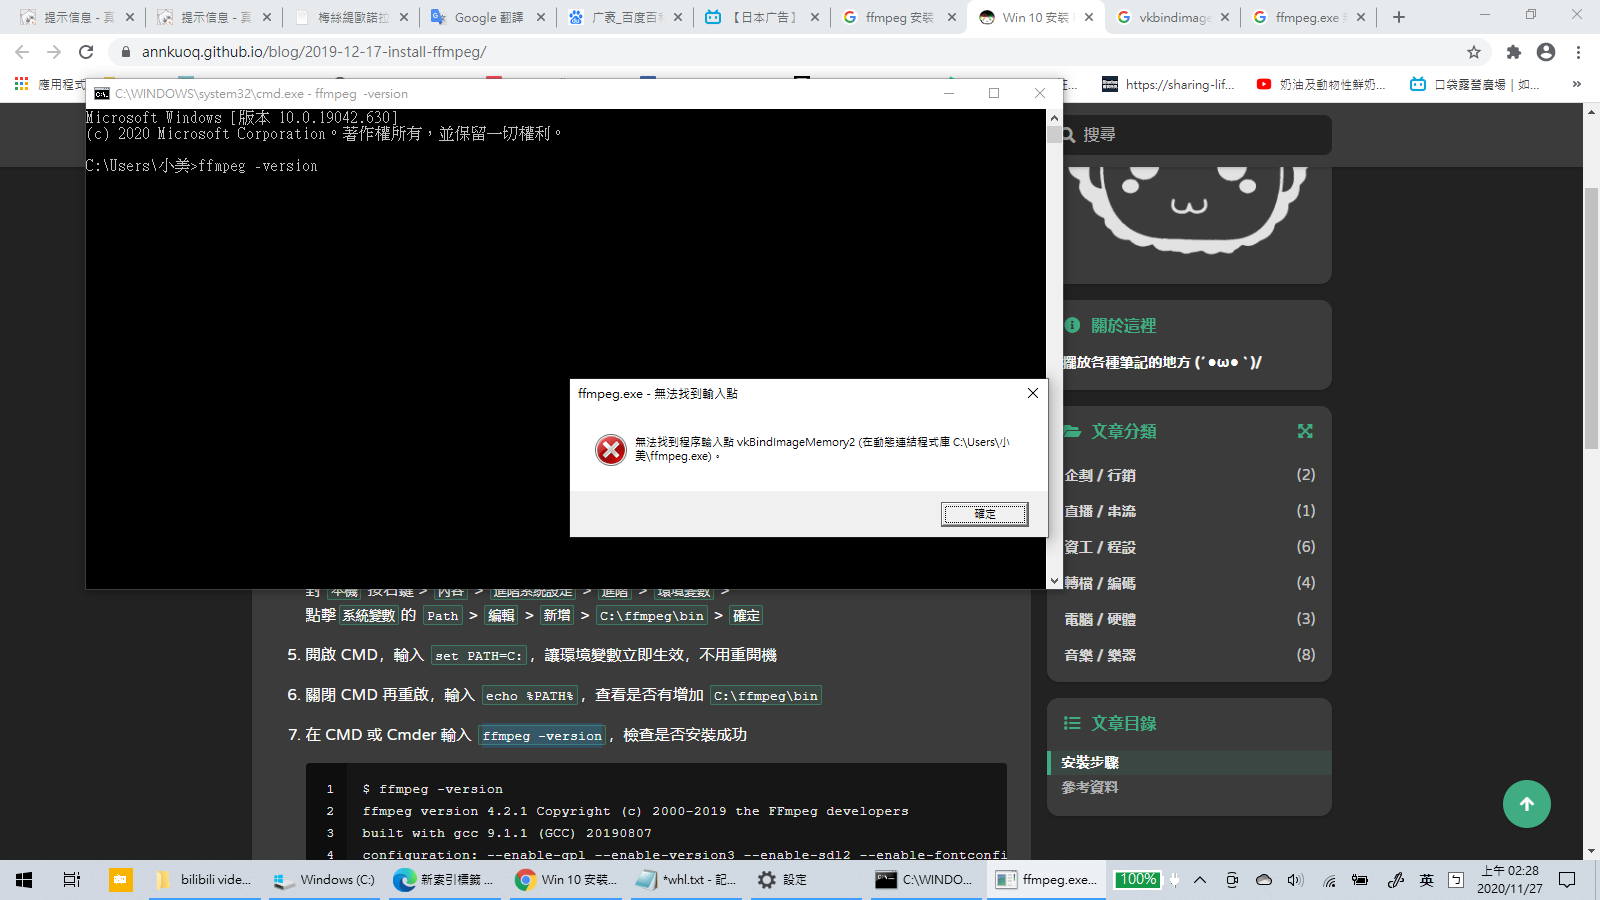Click the 文章分類 folder icon
The width and height of the screenshot is (1600, 900).
coord(1072,431)
